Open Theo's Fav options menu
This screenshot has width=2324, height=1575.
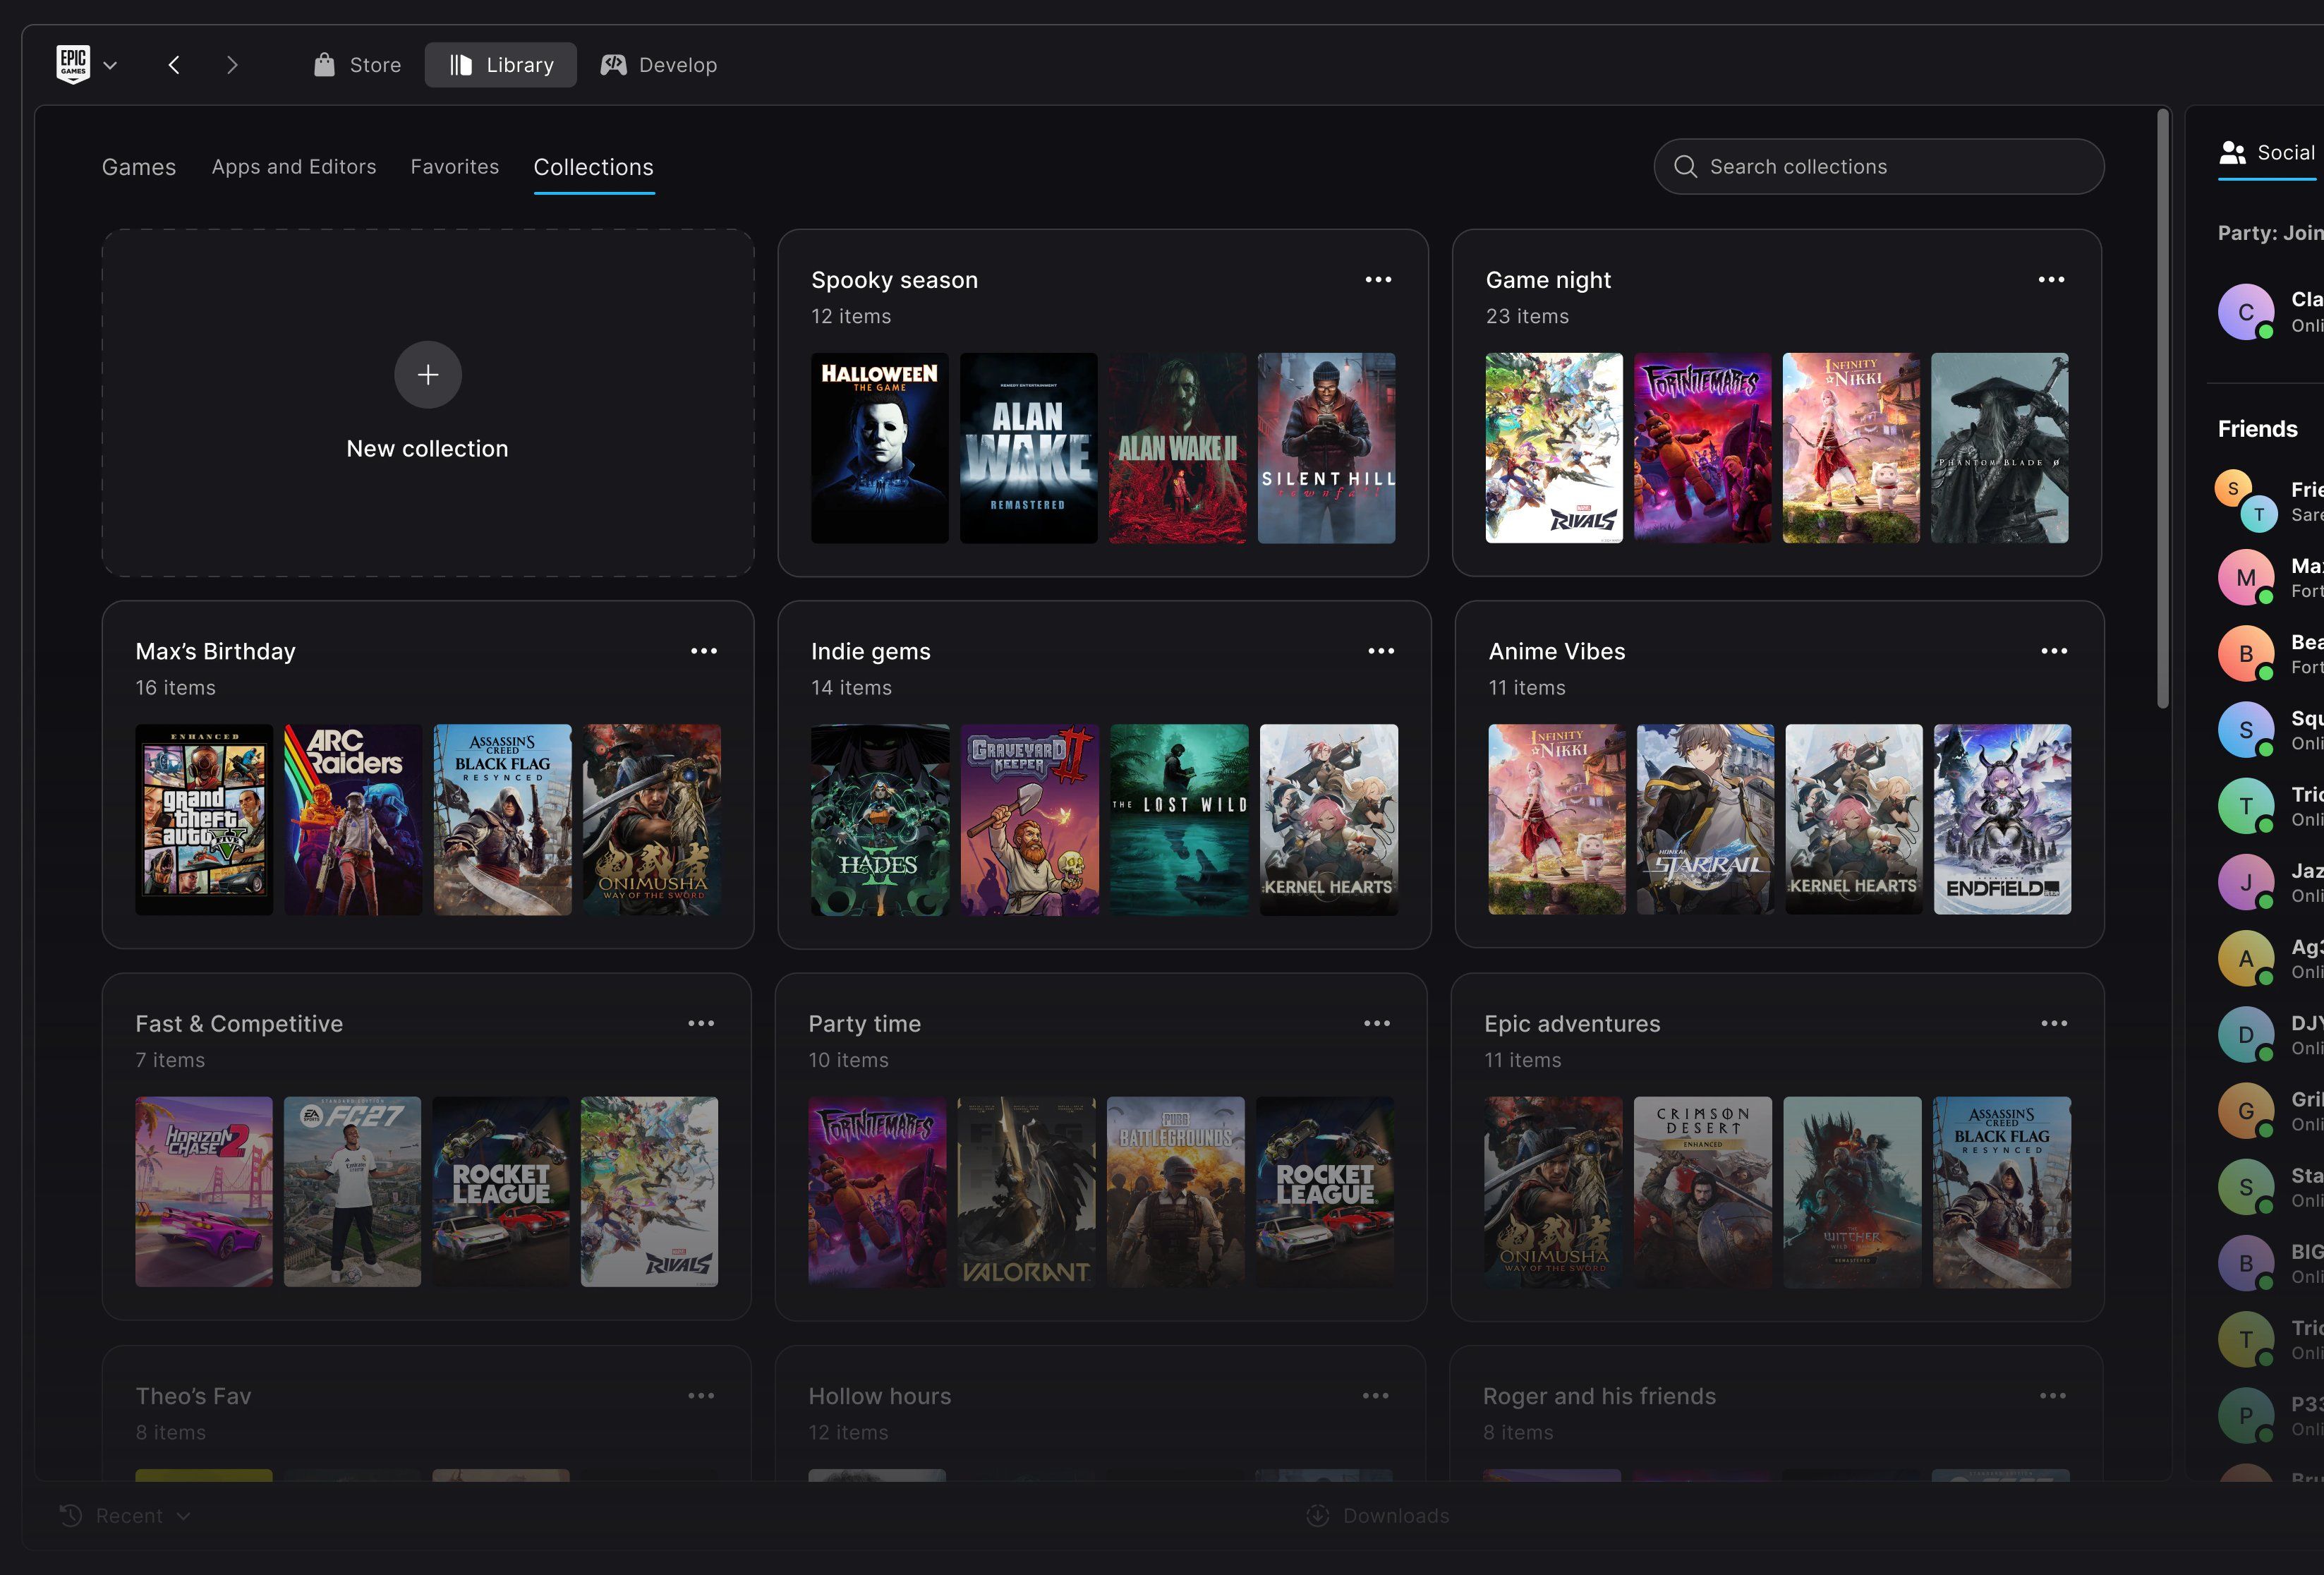click(701, 1396)
